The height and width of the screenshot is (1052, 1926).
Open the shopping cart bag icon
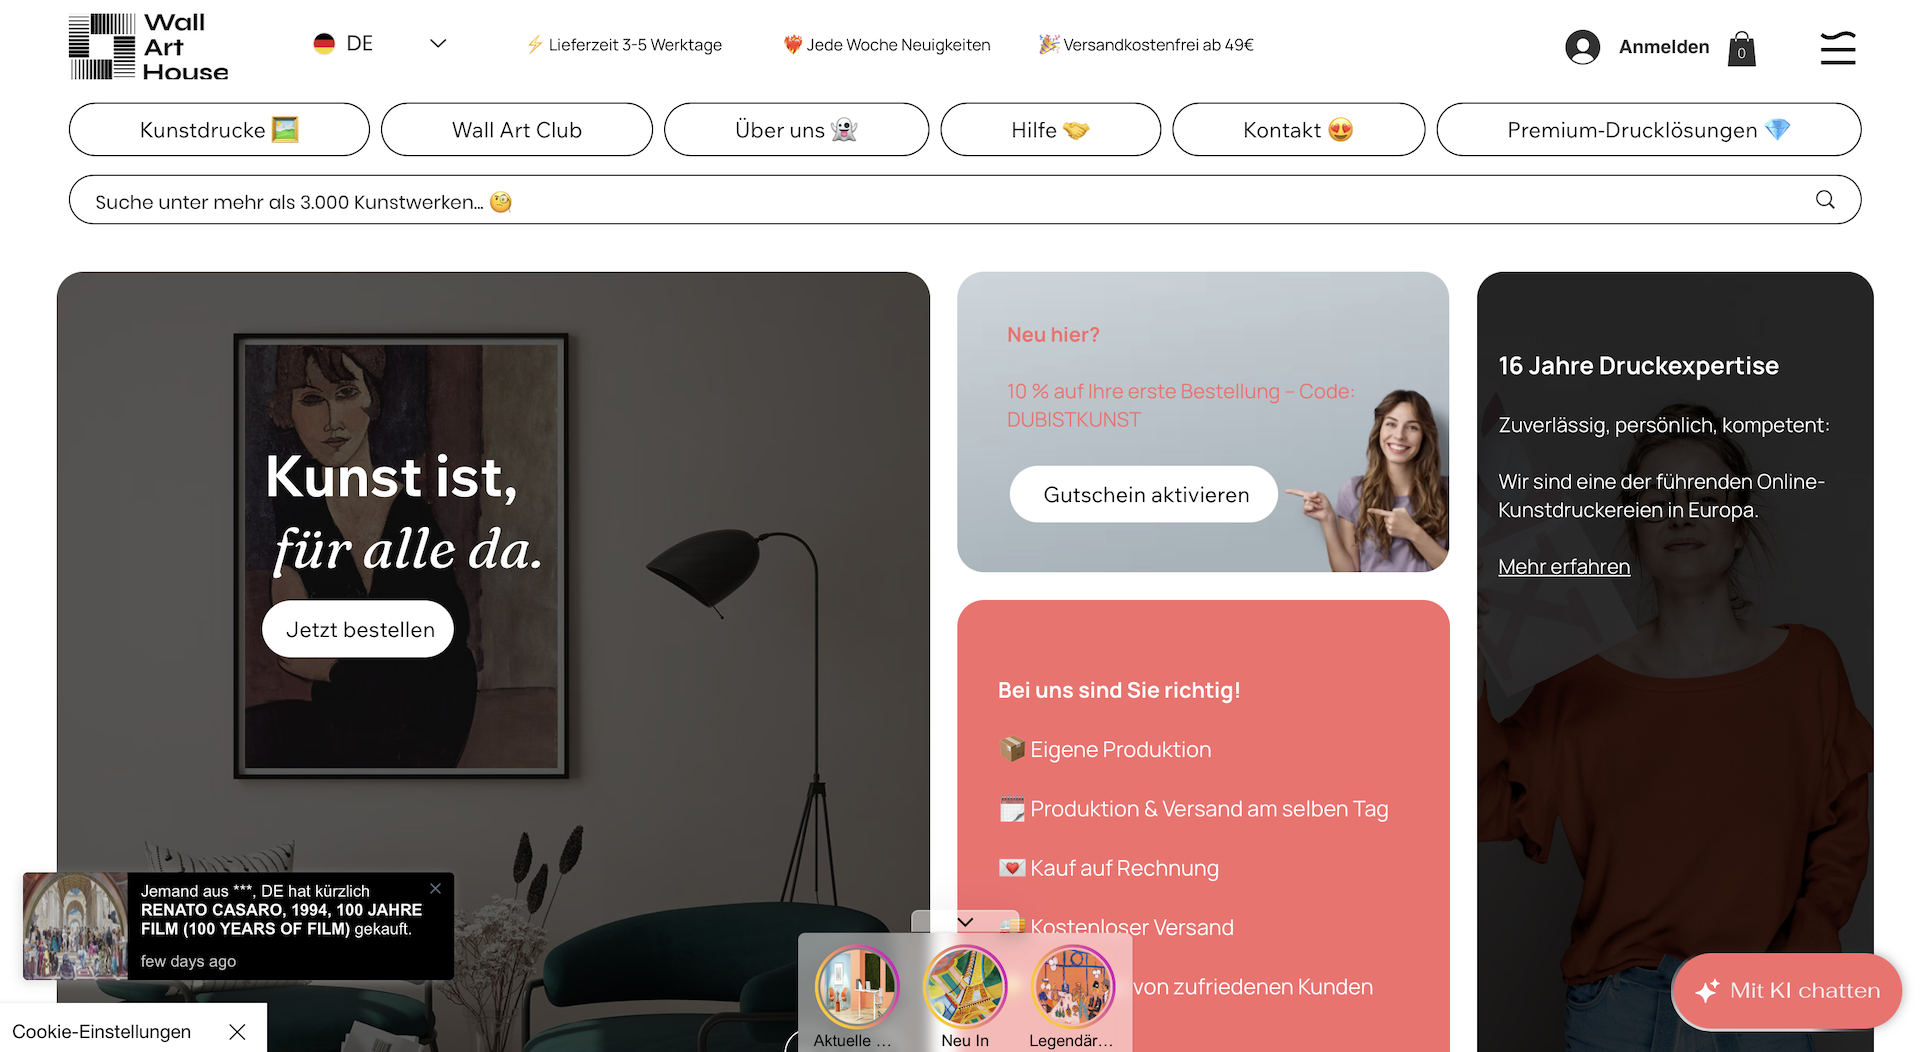[1741, 48]
